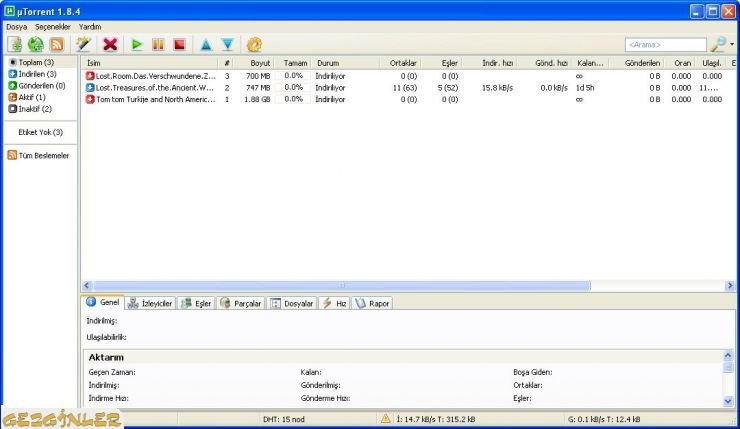Sort by the Tamam column header
This screenshot has height=429, width=740.
coord(294,63)
